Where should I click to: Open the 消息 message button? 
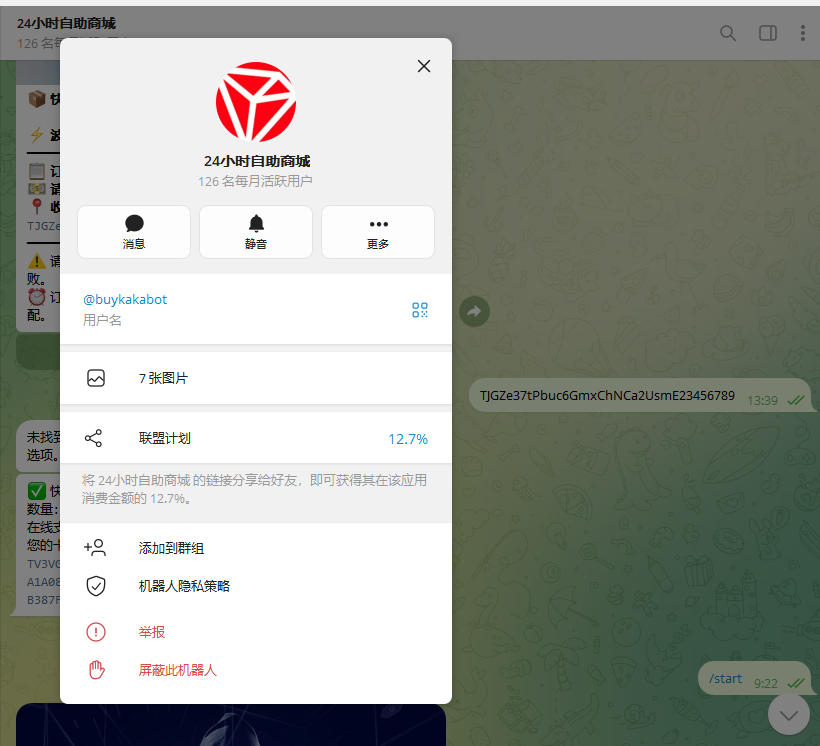[134, 232]
